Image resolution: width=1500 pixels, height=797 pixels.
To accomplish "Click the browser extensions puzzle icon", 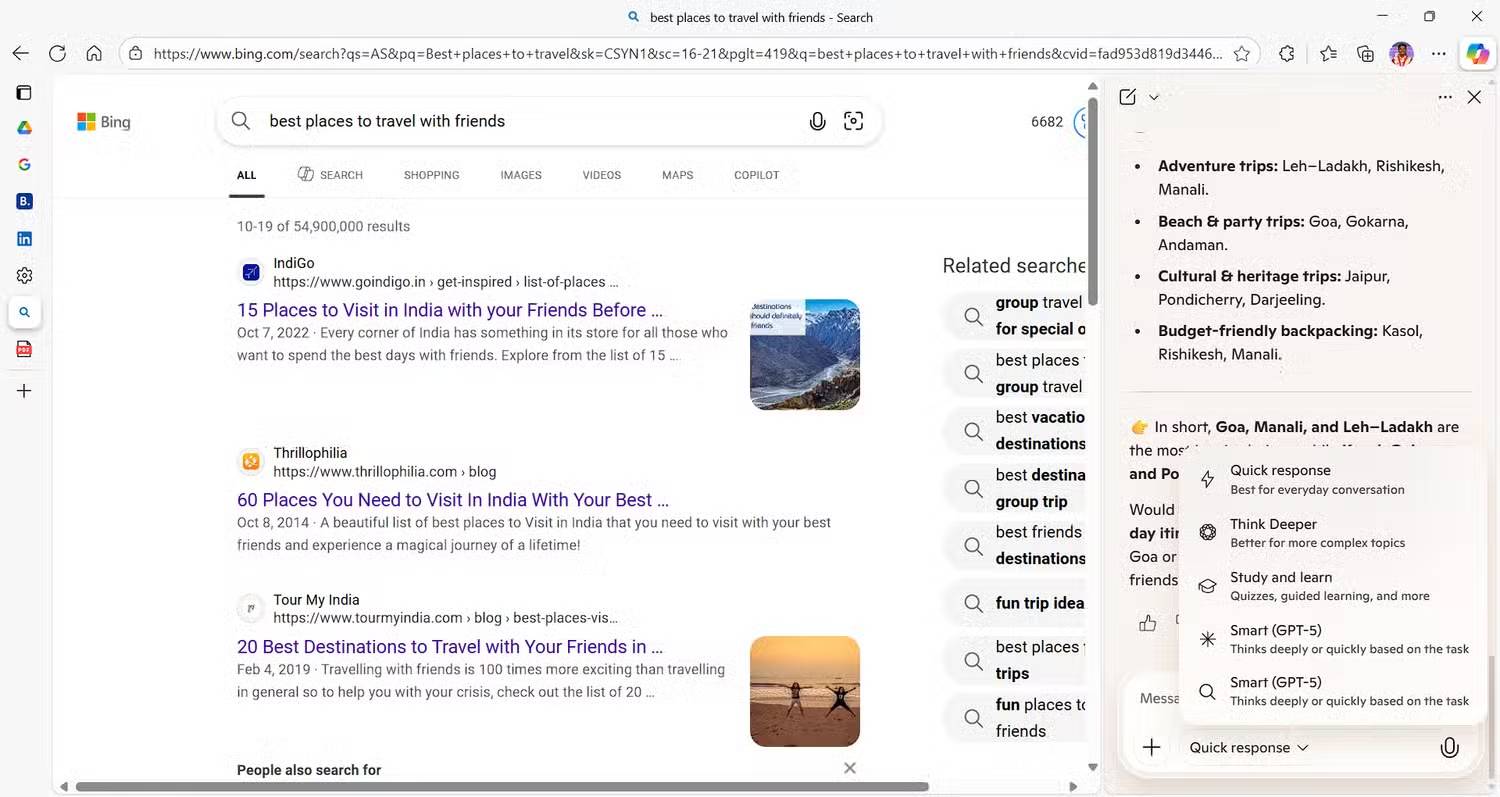I will coord(1287,54).
